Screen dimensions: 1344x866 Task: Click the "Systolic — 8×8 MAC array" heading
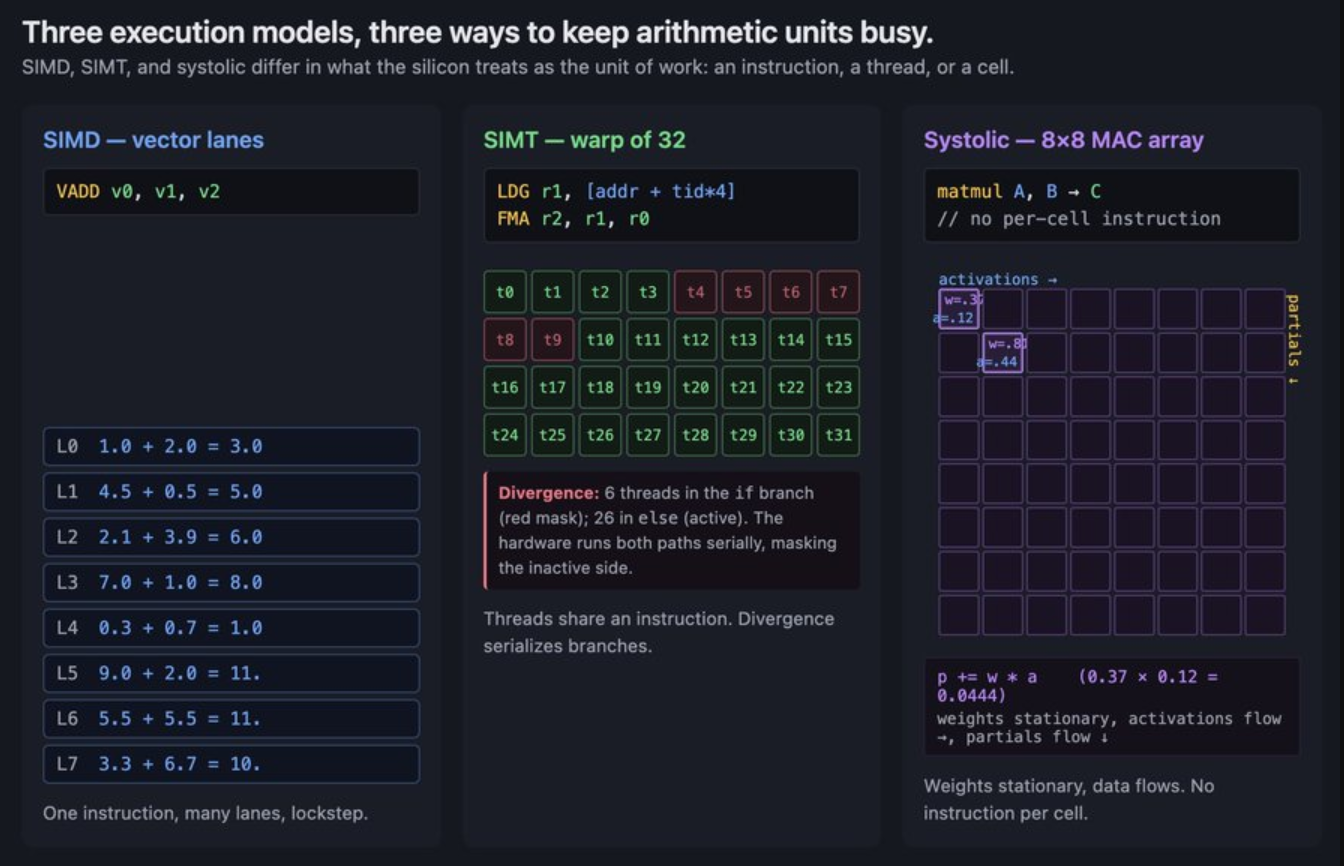pos(1063,140)
